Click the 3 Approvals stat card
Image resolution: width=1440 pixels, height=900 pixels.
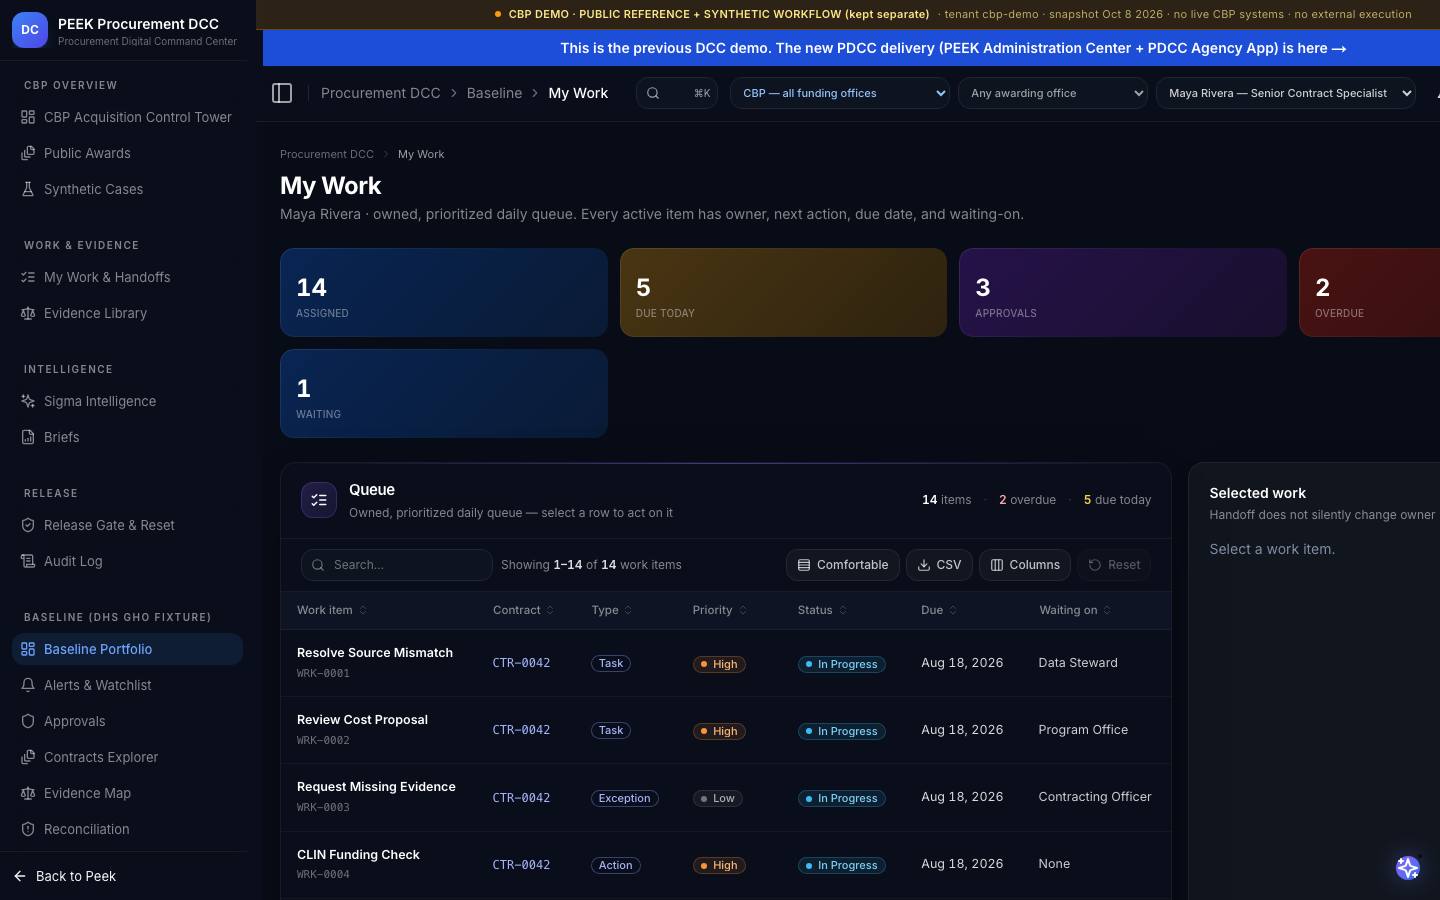pyautogui.click(x=1123, y=293)
